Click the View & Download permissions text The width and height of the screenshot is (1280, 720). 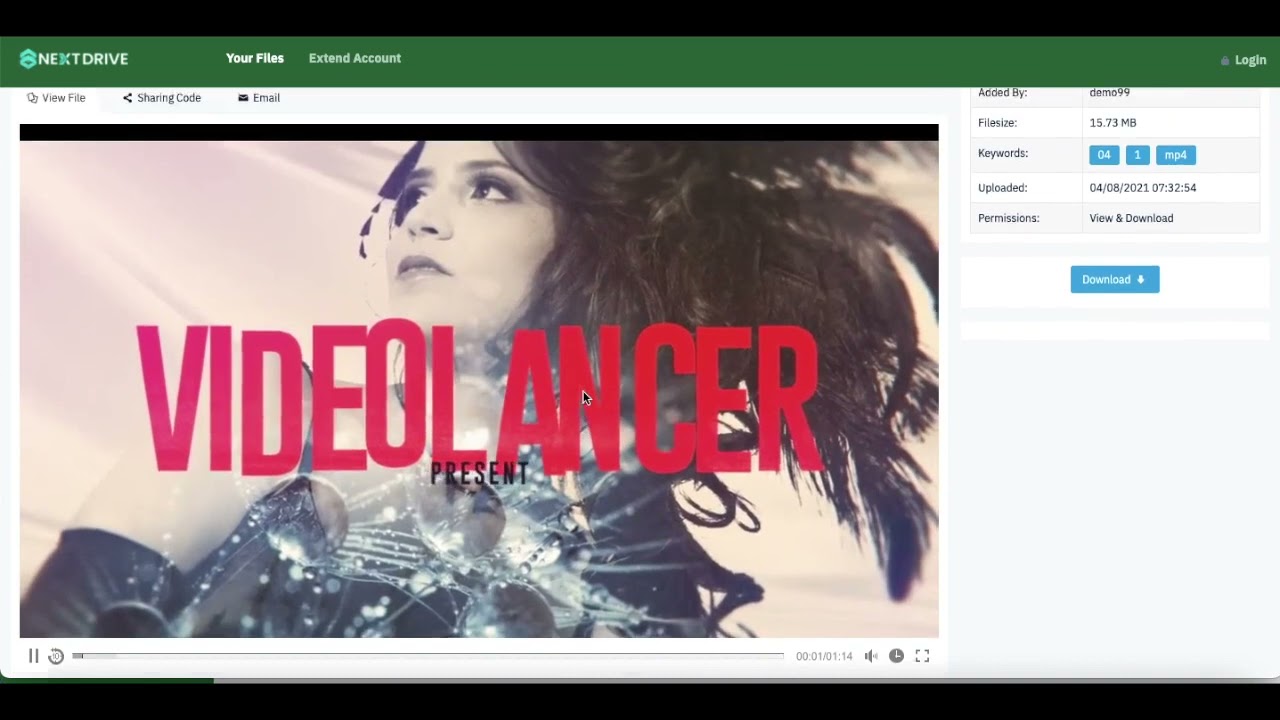pos(1131,218)
